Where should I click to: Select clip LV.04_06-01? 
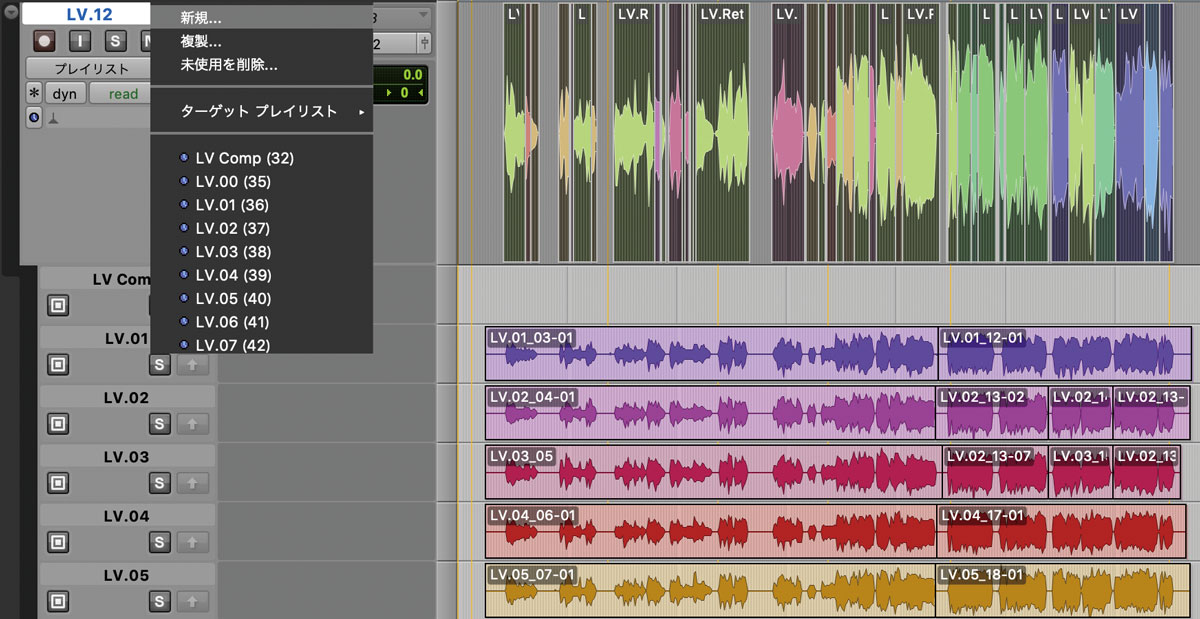(x=711, y=531)
